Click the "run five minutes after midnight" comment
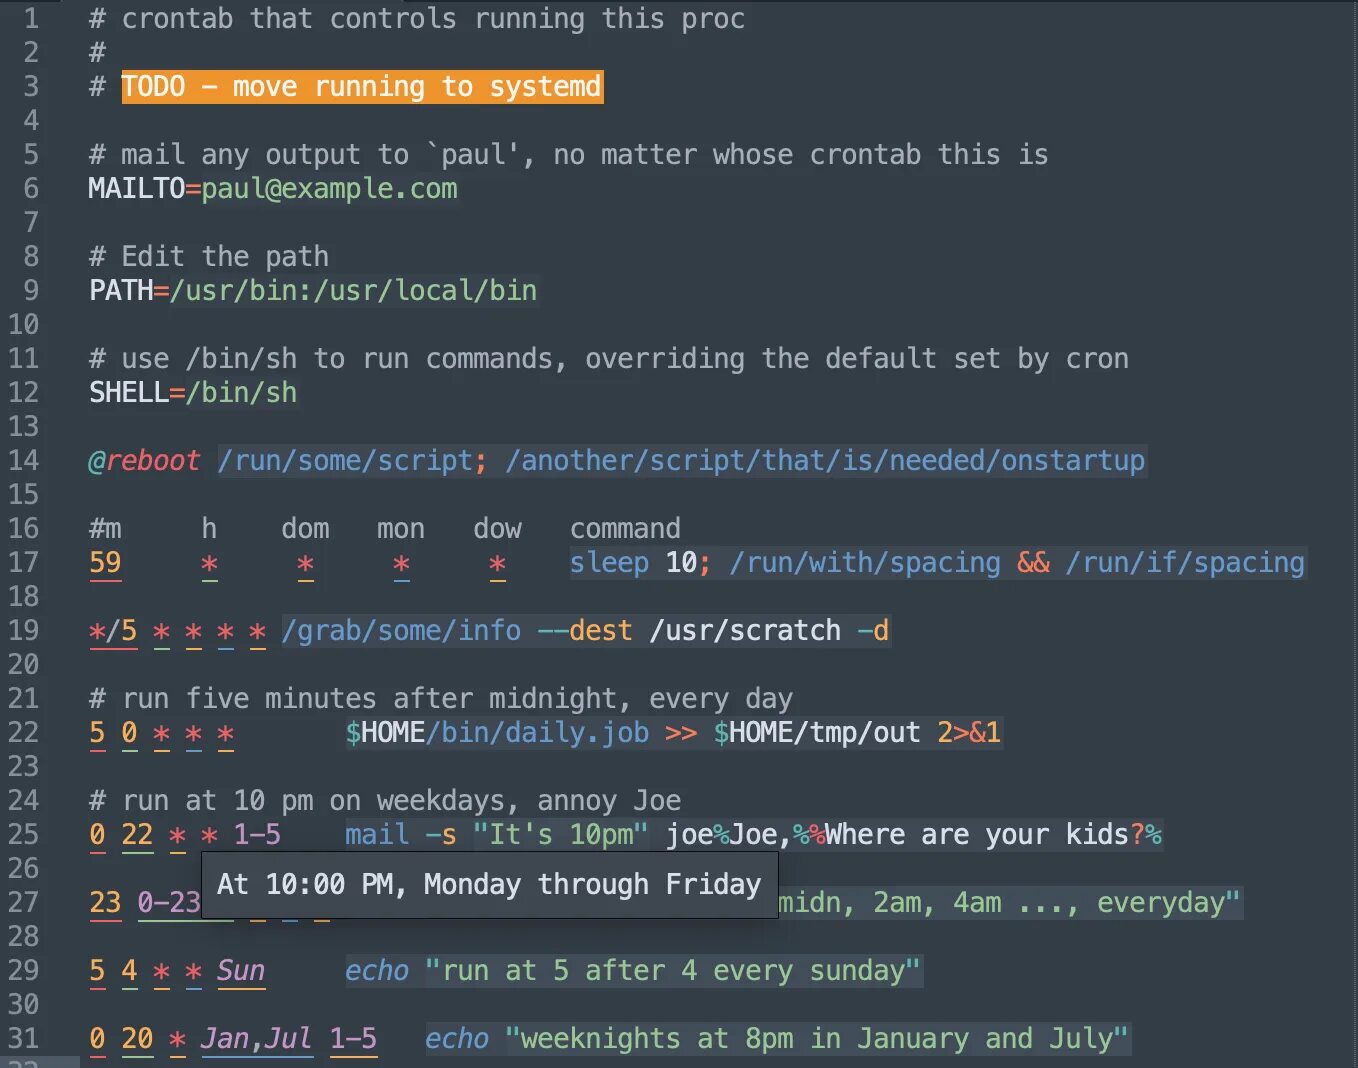This screenshot has height=1068, width=1358. tap(441, 699)
